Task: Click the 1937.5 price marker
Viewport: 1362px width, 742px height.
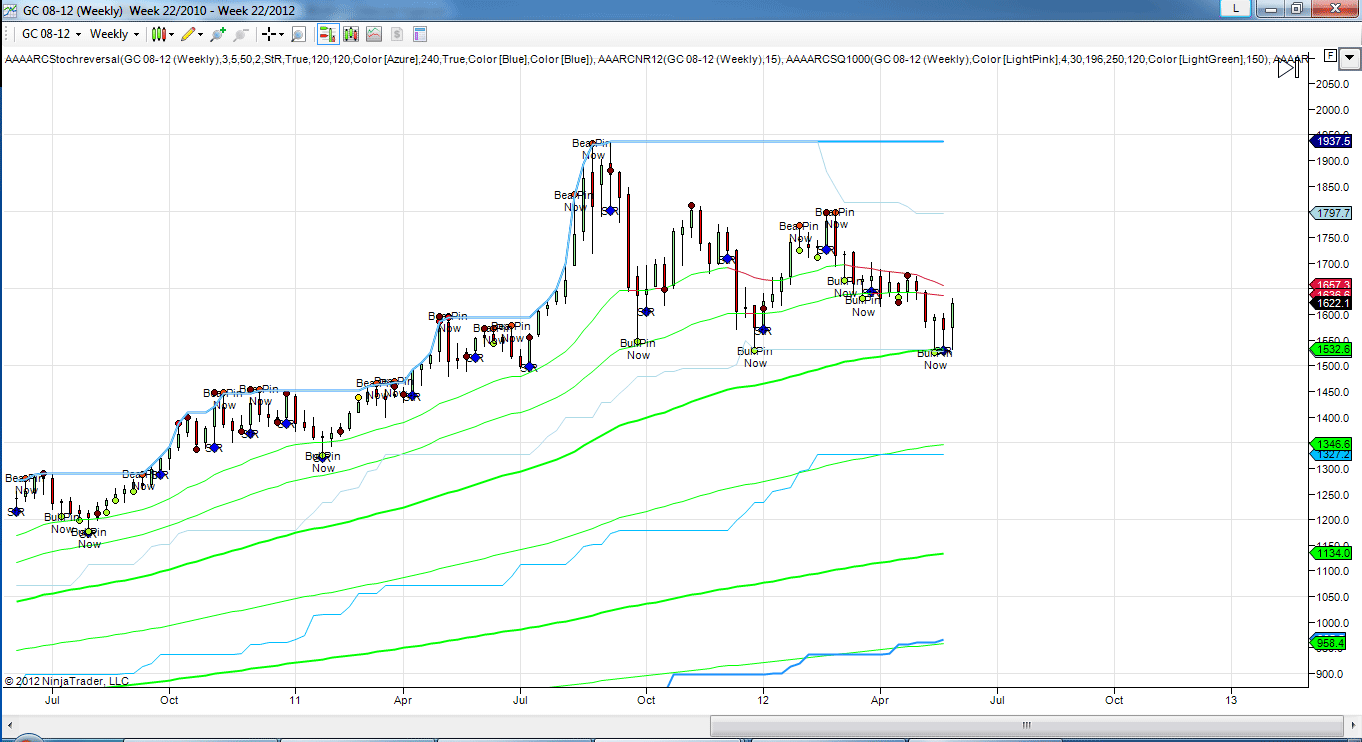Action: (1329, 141)
